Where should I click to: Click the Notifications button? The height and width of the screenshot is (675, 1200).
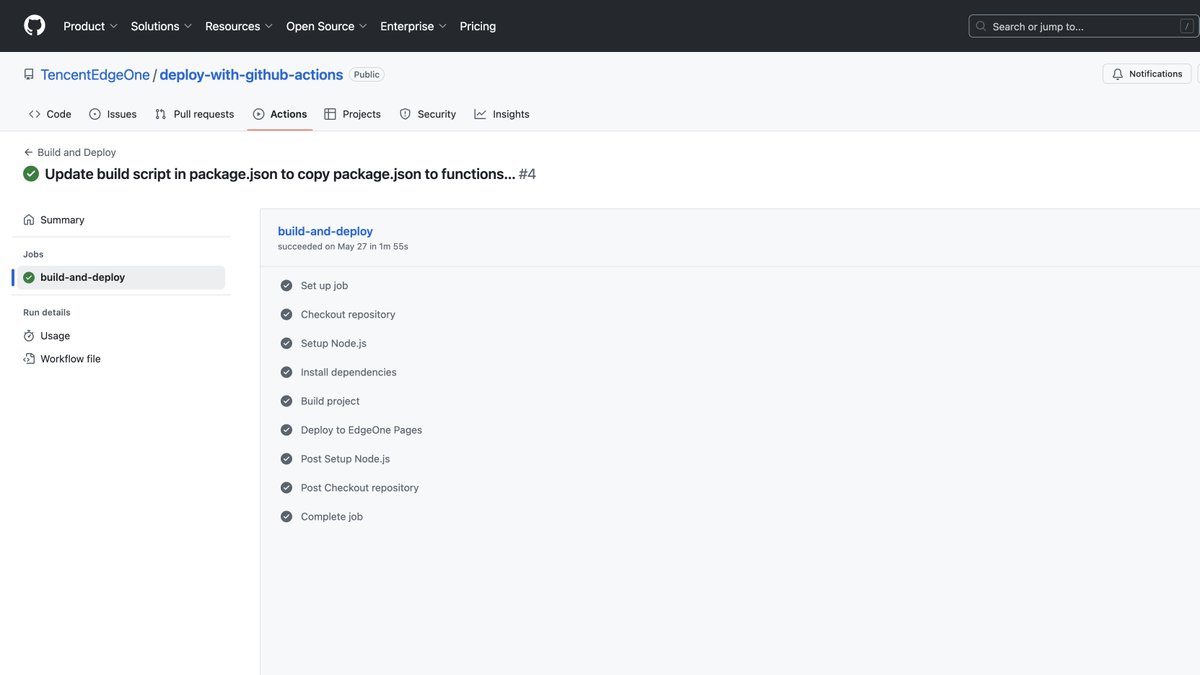(1147, 74)
